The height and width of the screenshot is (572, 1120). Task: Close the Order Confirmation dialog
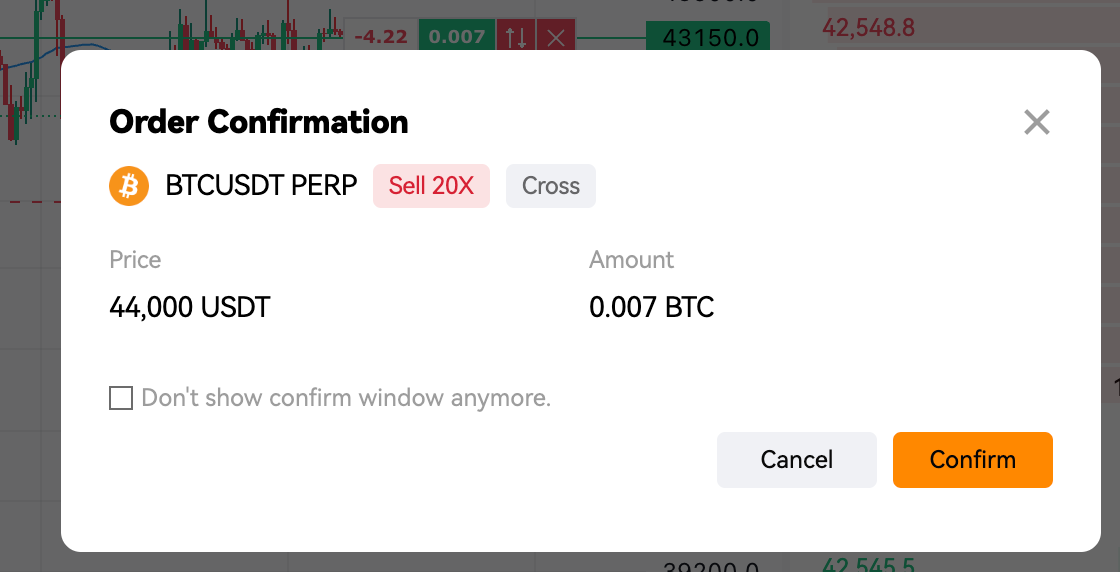[x=1036, y=122]
